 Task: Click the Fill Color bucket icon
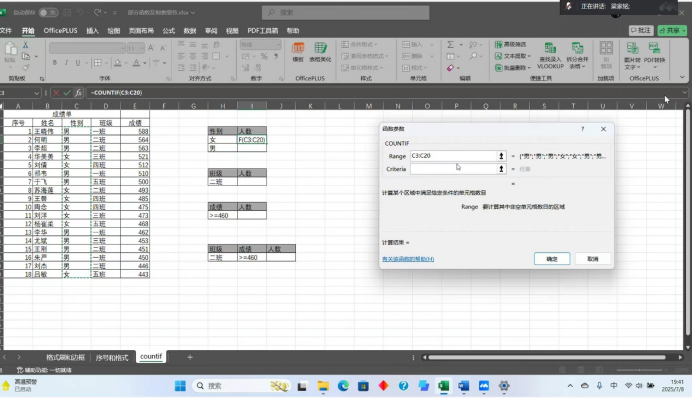pos(118,63)
